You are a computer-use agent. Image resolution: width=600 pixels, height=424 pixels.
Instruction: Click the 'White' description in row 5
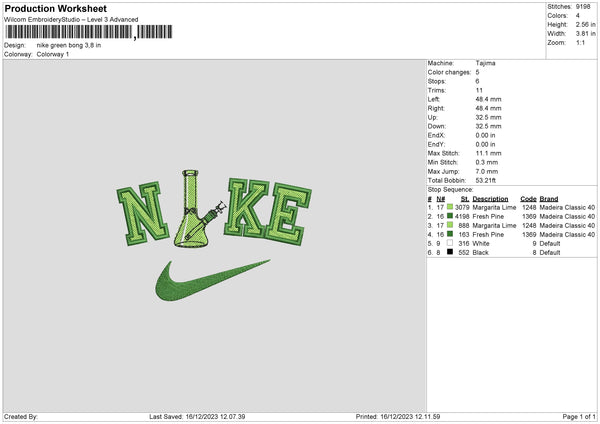pyautogui.click(x=481, y=243)
